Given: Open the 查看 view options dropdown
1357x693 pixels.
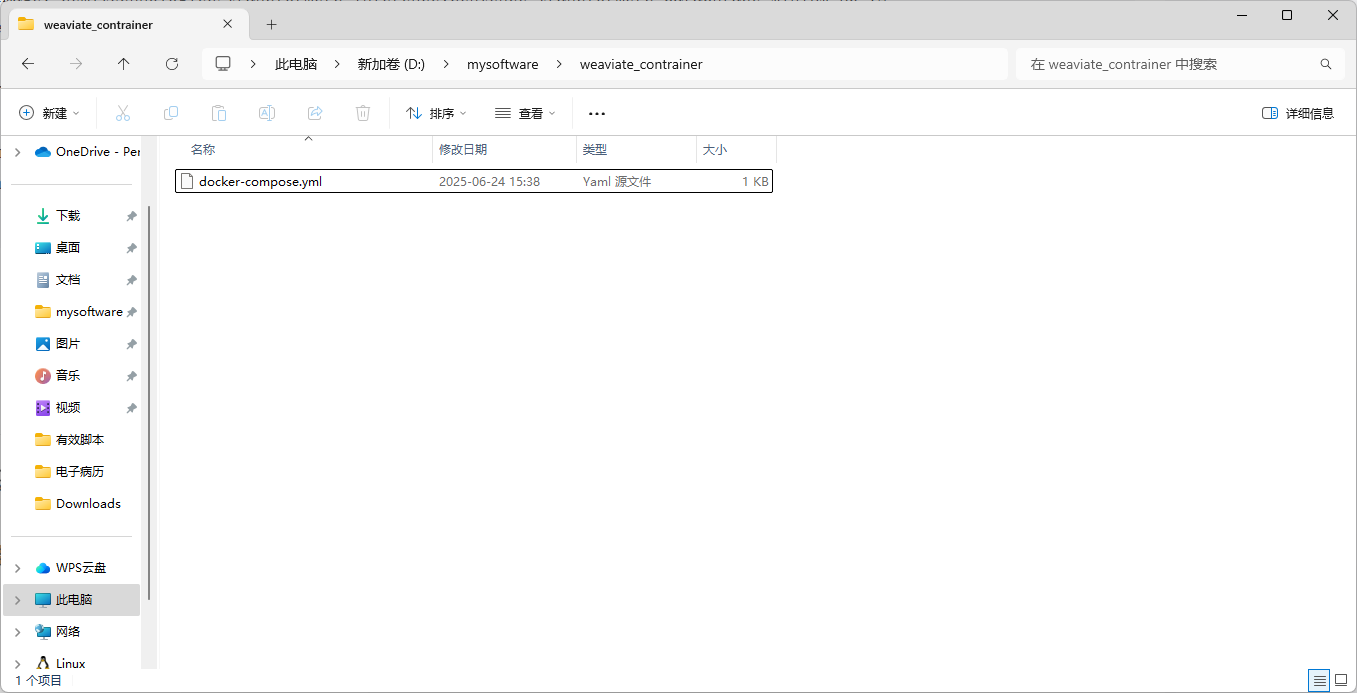Looking at the screenshot, I should 524,112.
